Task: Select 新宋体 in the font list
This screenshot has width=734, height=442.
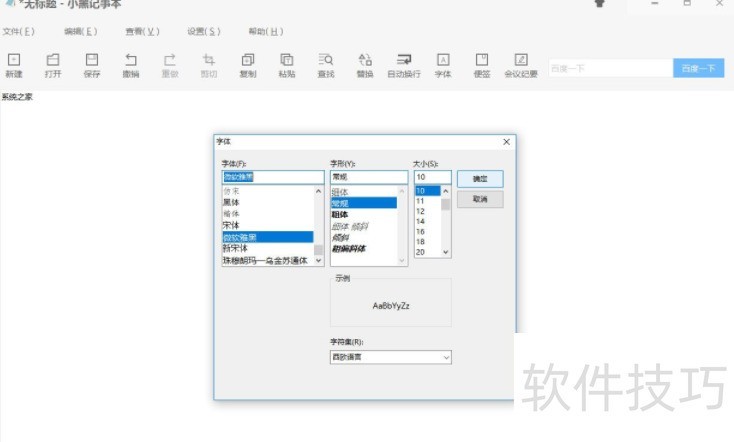Action: pos(268,248)
